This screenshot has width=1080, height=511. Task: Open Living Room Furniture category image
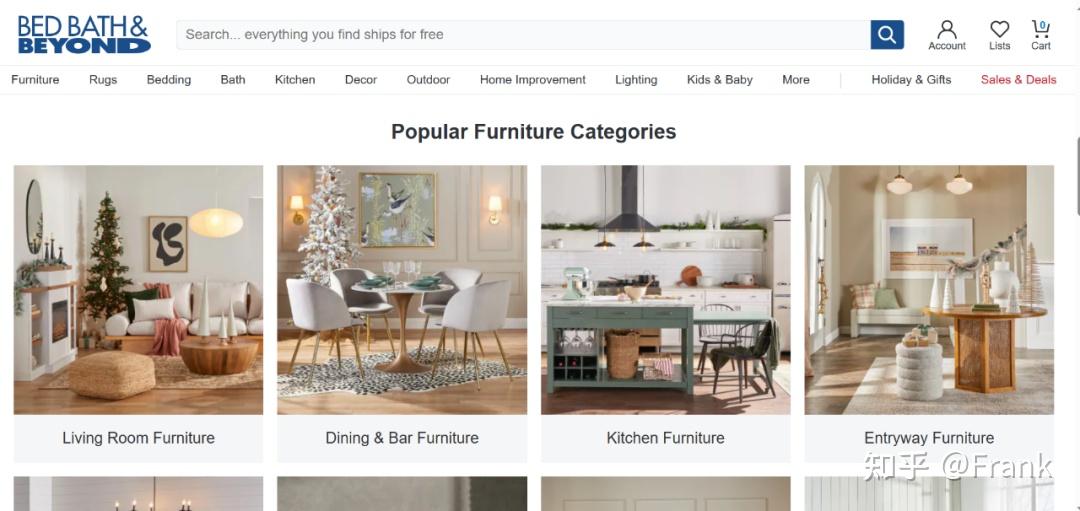138,290
